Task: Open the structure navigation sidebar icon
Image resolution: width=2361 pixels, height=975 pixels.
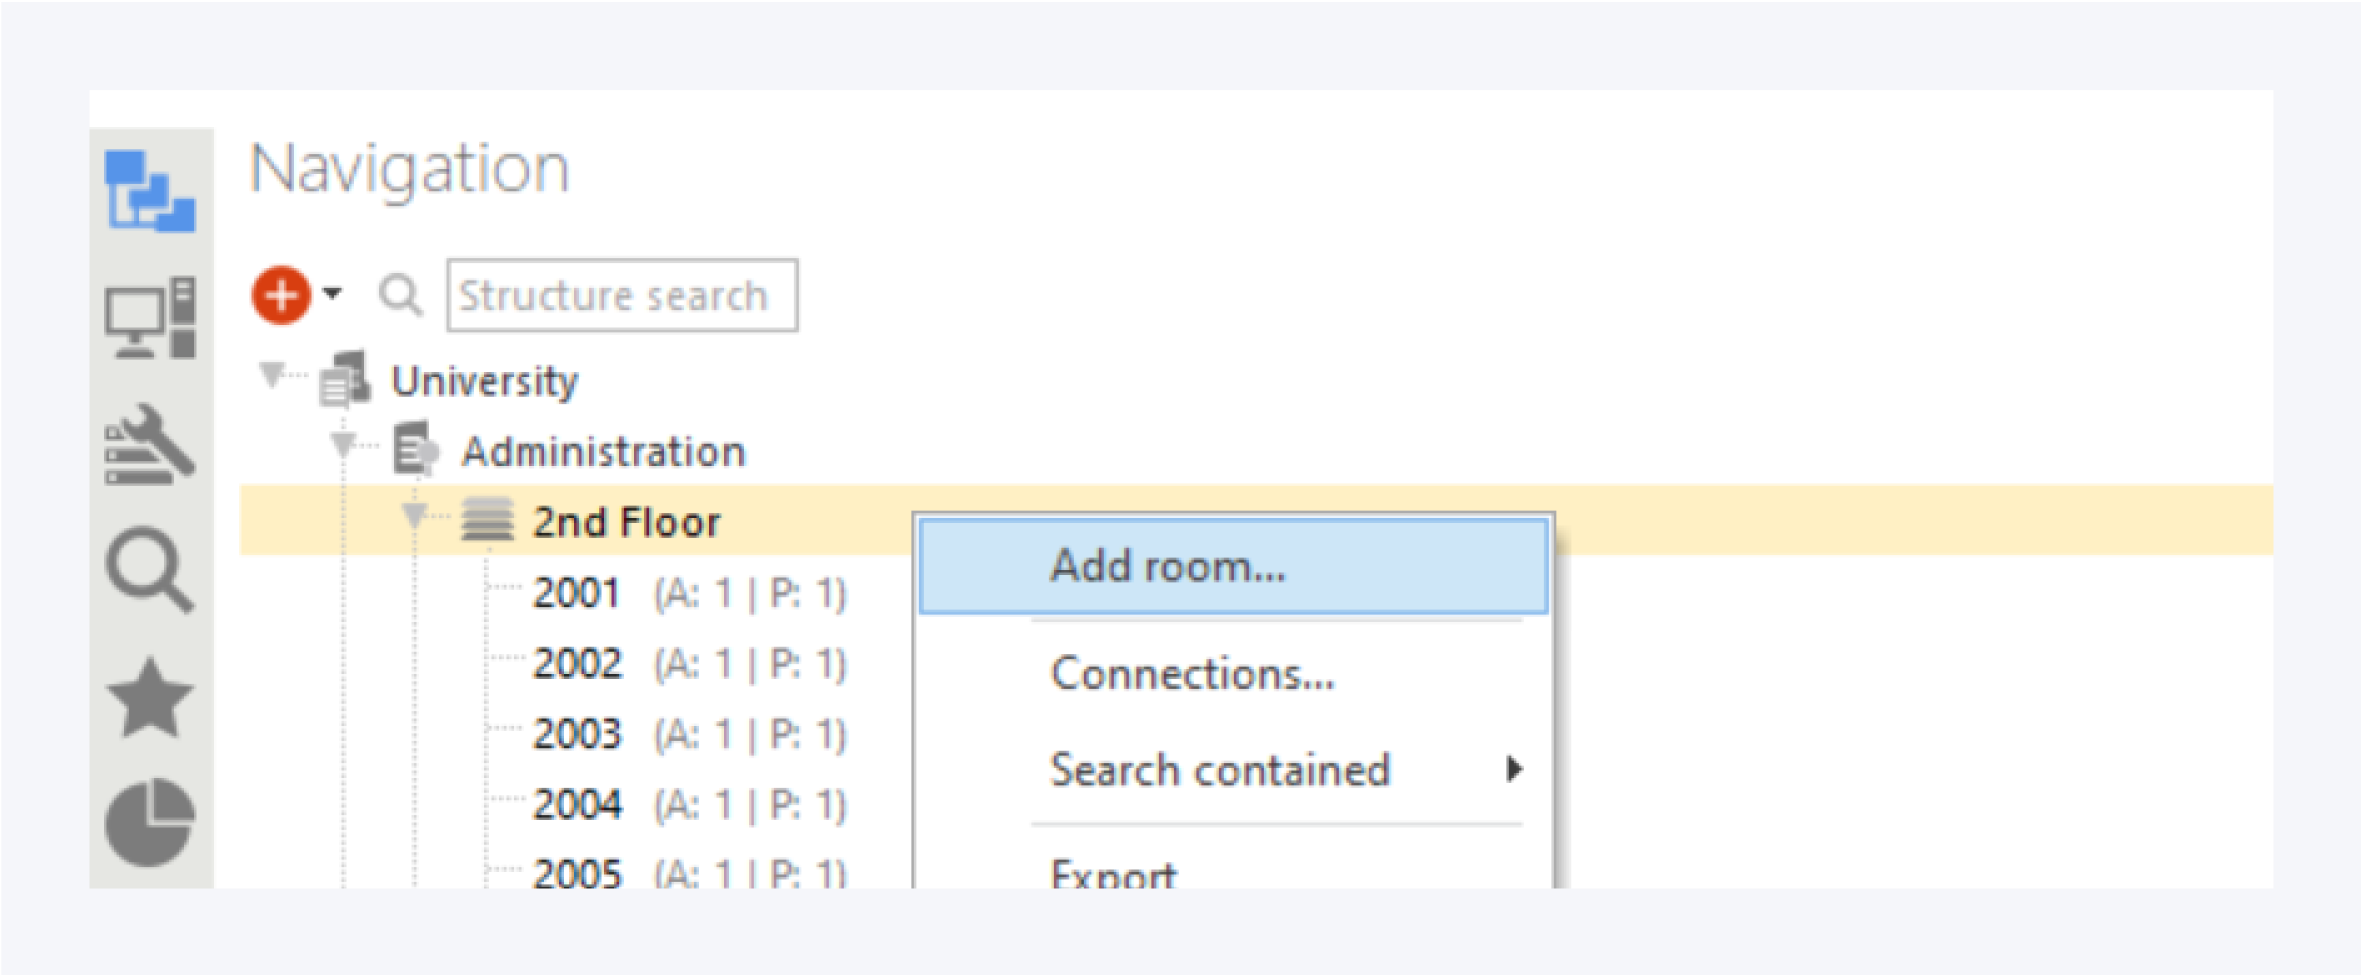Action: point(150,191)
